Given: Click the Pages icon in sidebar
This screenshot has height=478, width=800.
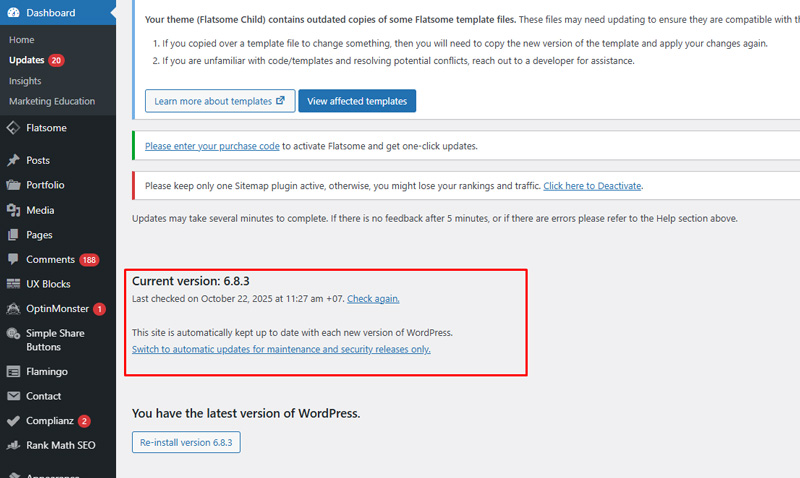Looking at the screenshot, I should tap(13, 235).
